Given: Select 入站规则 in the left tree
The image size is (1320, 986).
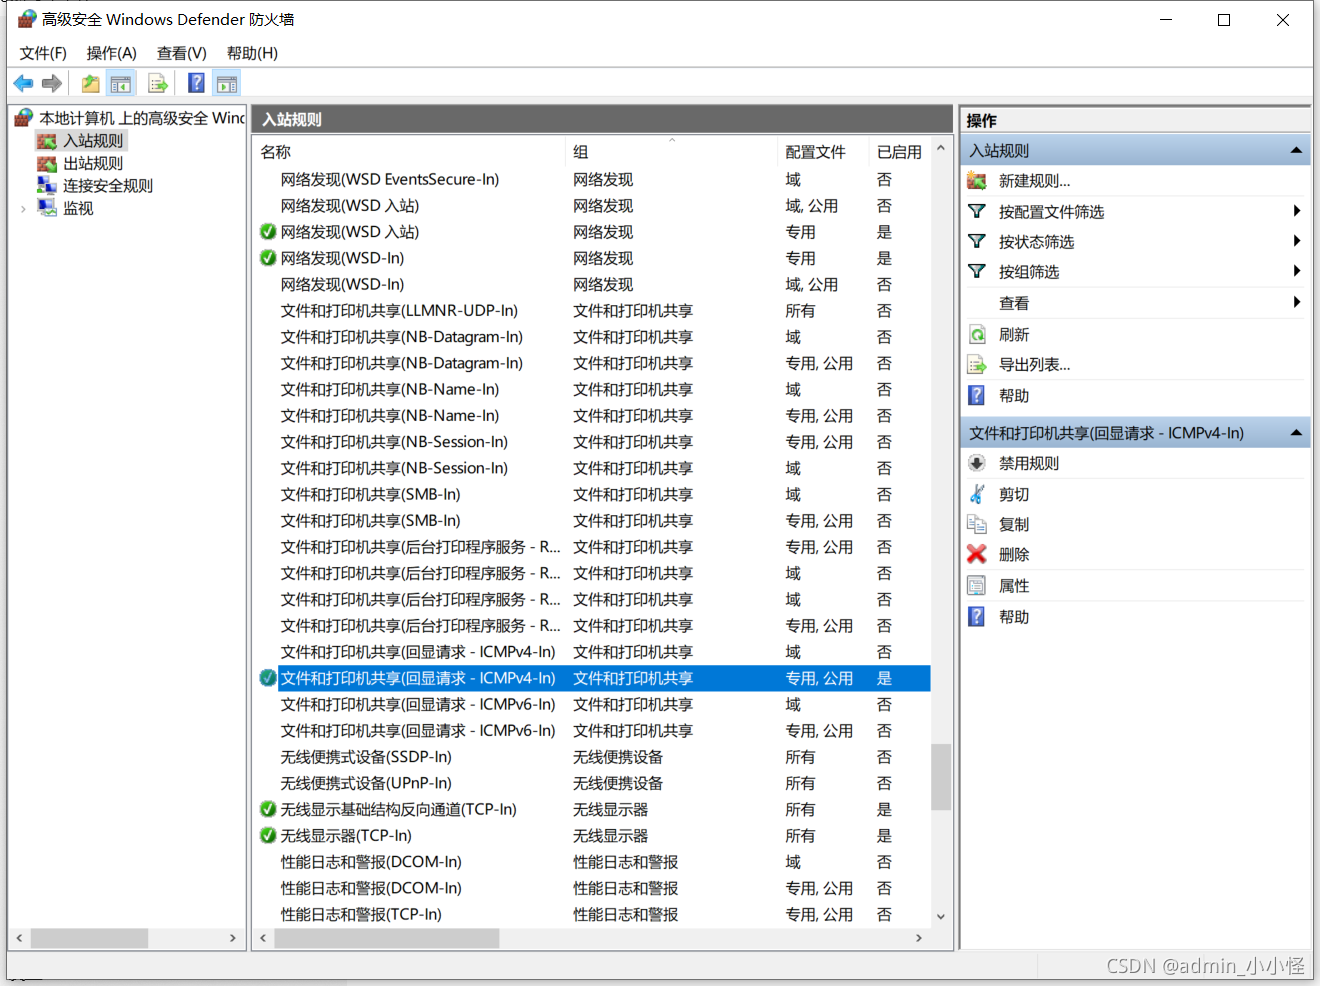Looking at the screenshot, I should point(93,141).
